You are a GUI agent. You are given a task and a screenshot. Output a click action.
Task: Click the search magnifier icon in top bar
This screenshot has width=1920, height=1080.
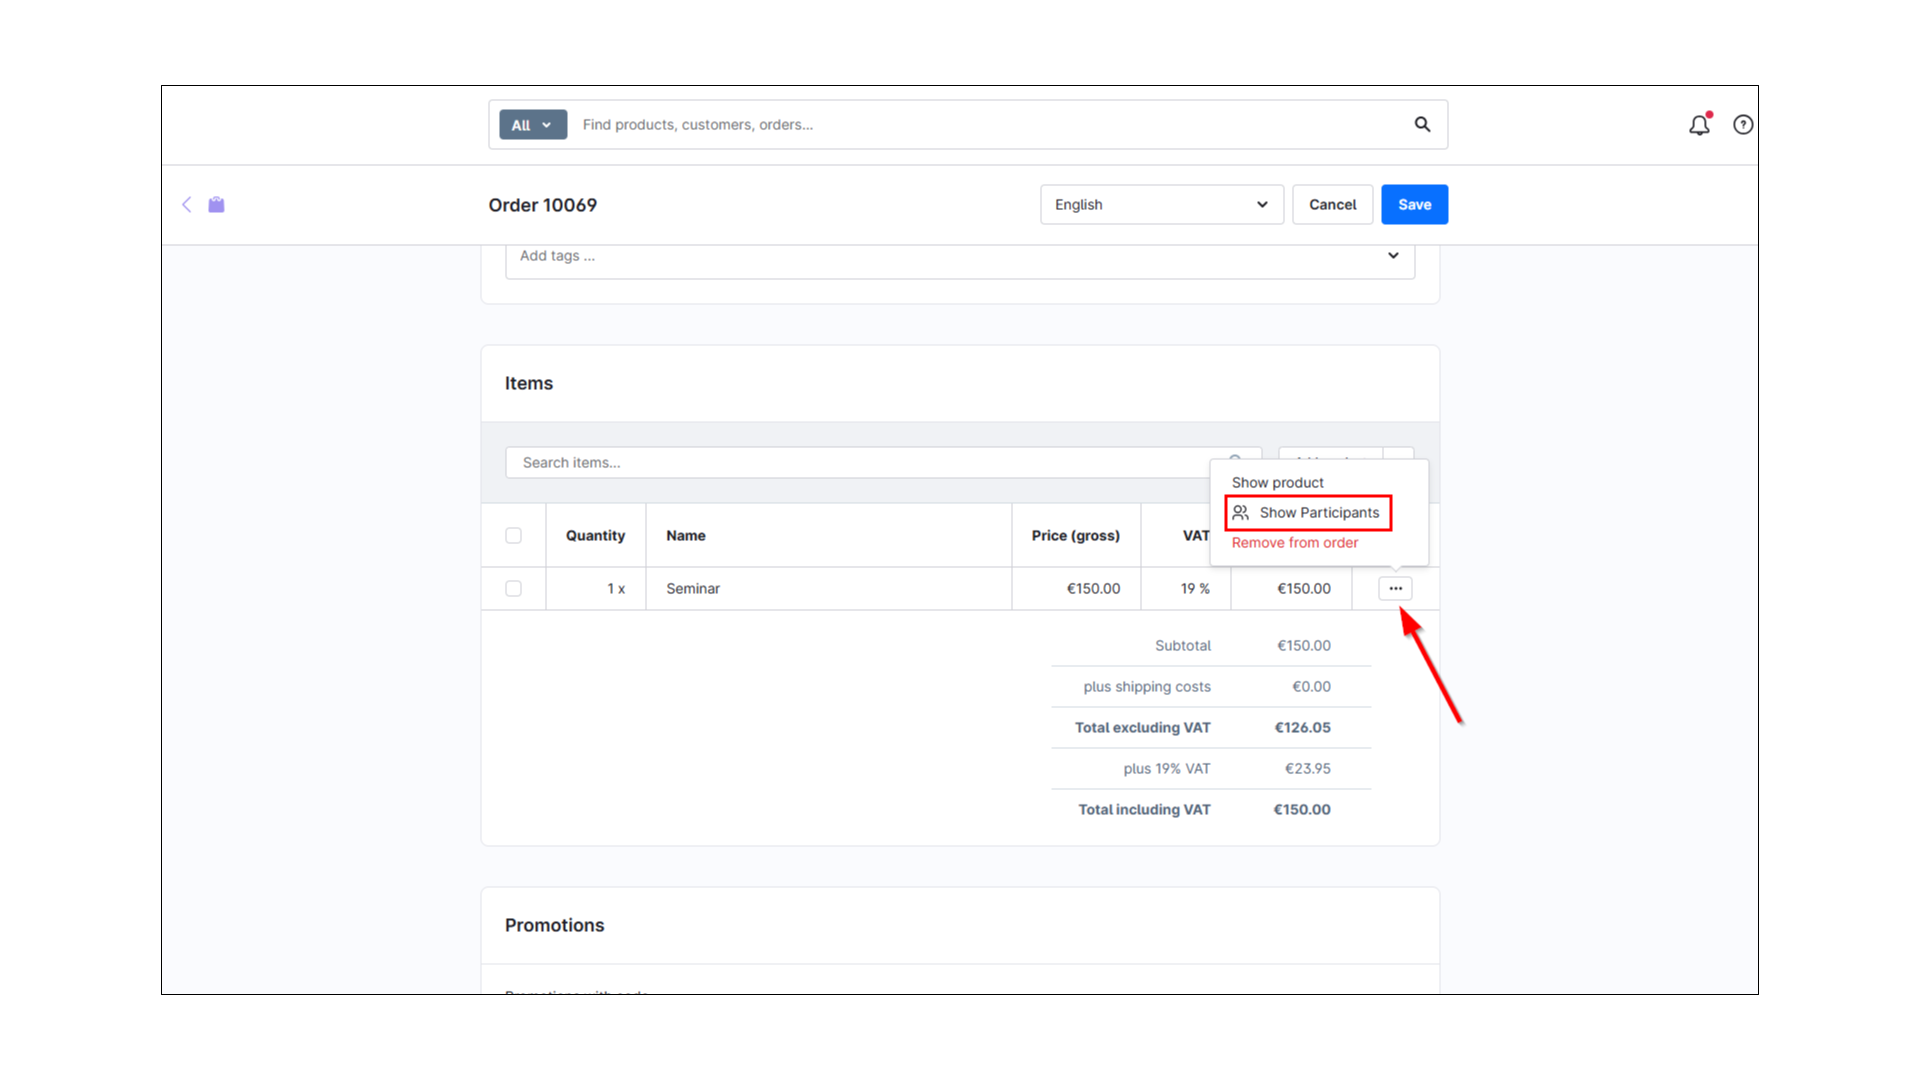point(1422,125)
